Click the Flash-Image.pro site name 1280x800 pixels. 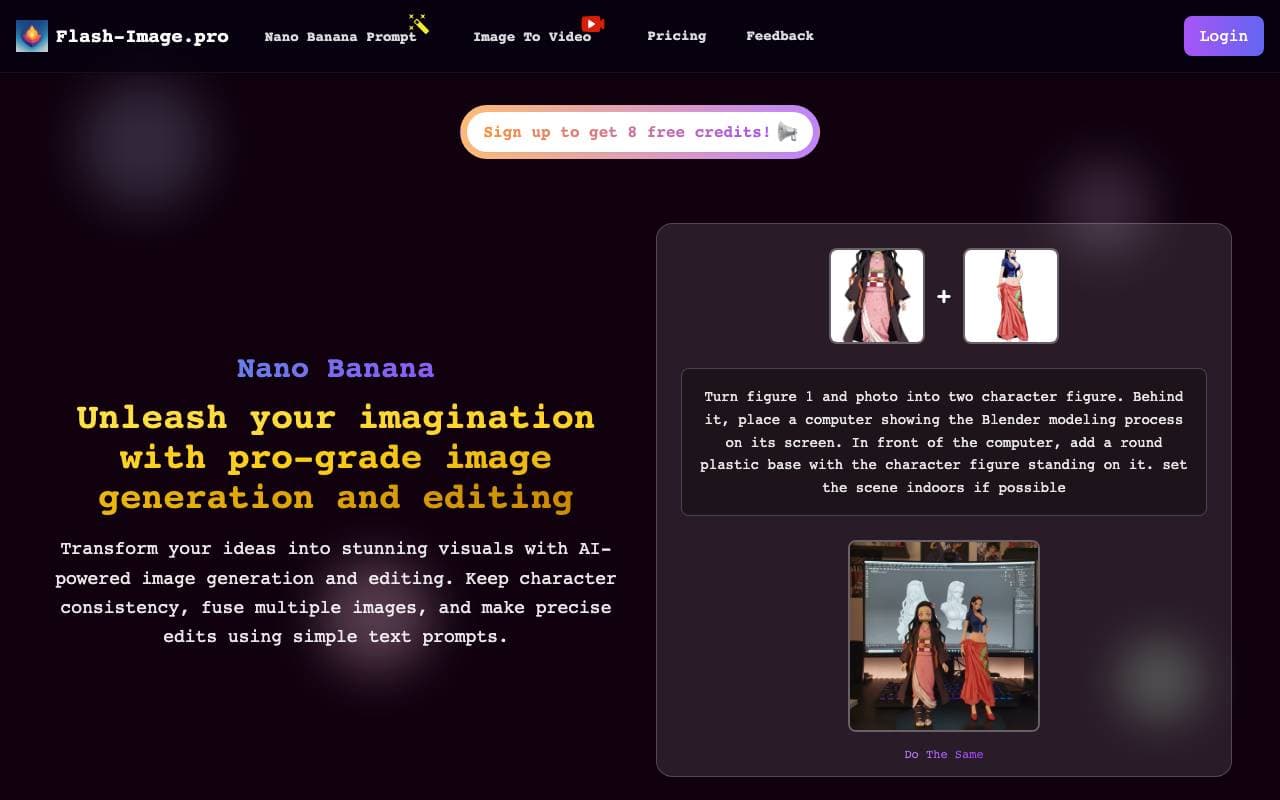pos(142,36)
